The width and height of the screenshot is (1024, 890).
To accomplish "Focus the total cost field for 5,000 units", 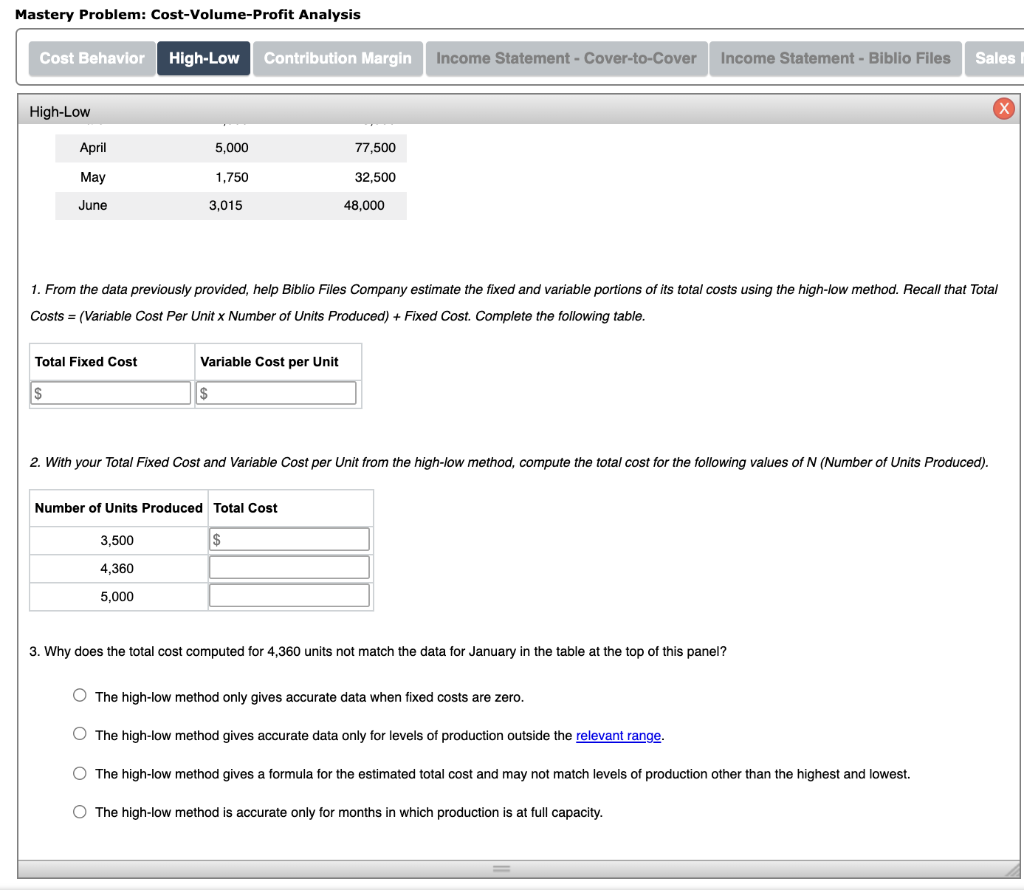I will pyautogui.click(x=289, y=596).
